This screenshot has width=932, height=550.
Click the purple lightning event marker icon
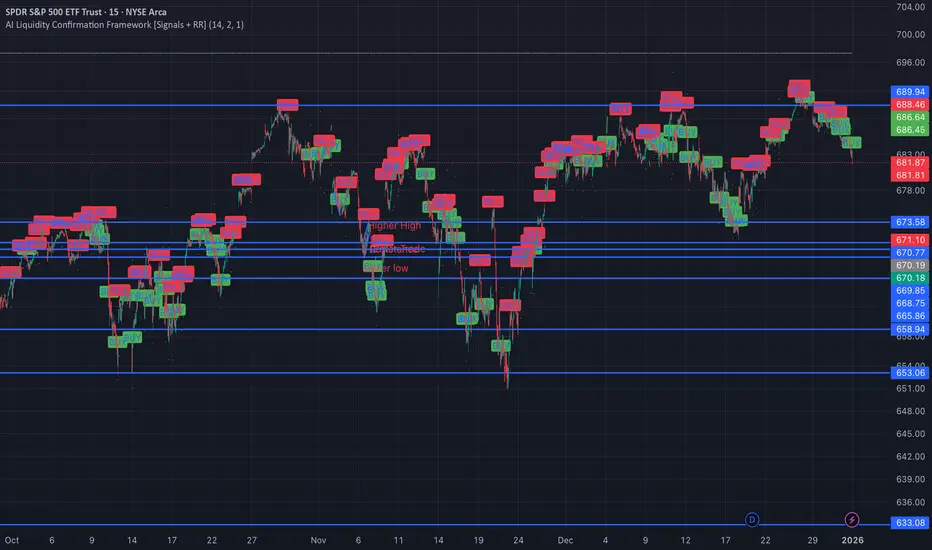tap(852, 520)
